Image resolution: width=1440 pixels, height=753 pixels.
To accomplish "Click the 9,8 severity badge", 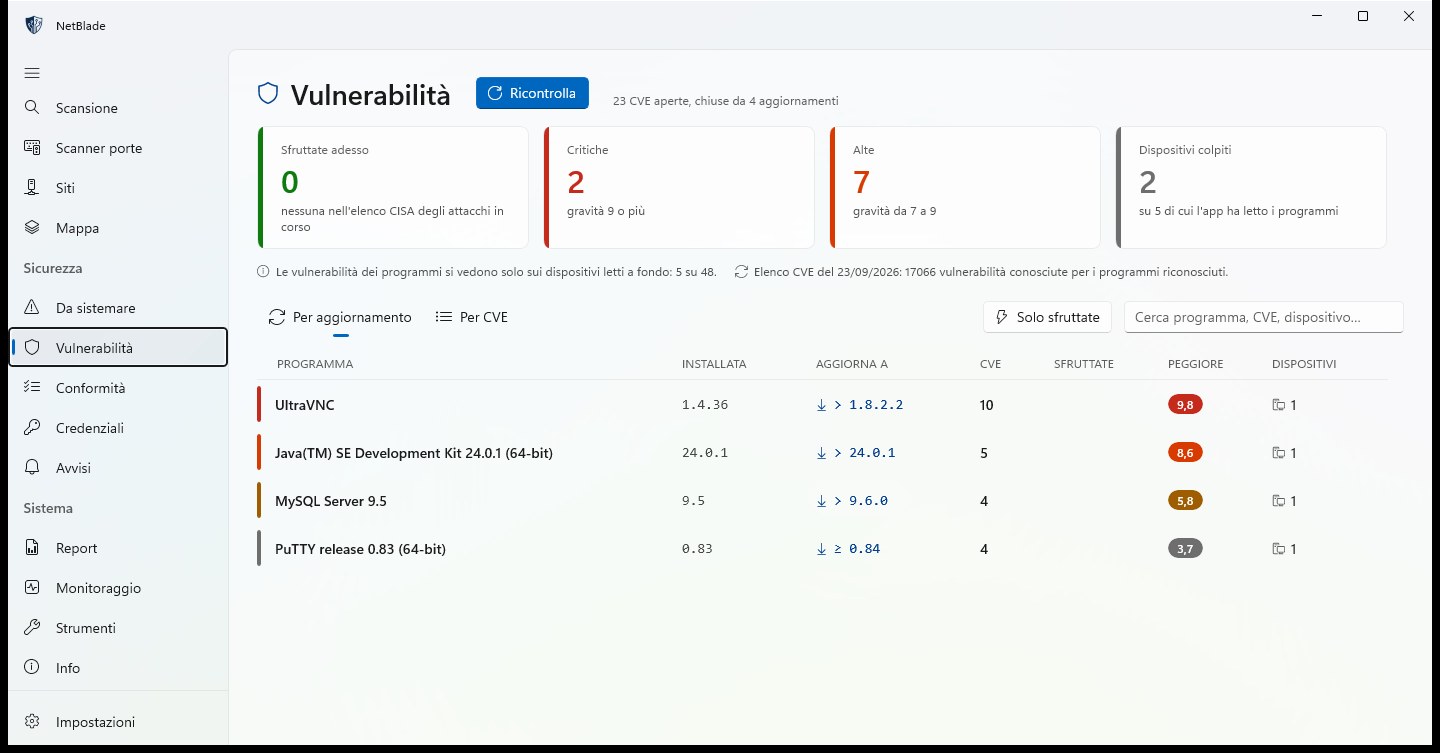I will click(1185, 405).
